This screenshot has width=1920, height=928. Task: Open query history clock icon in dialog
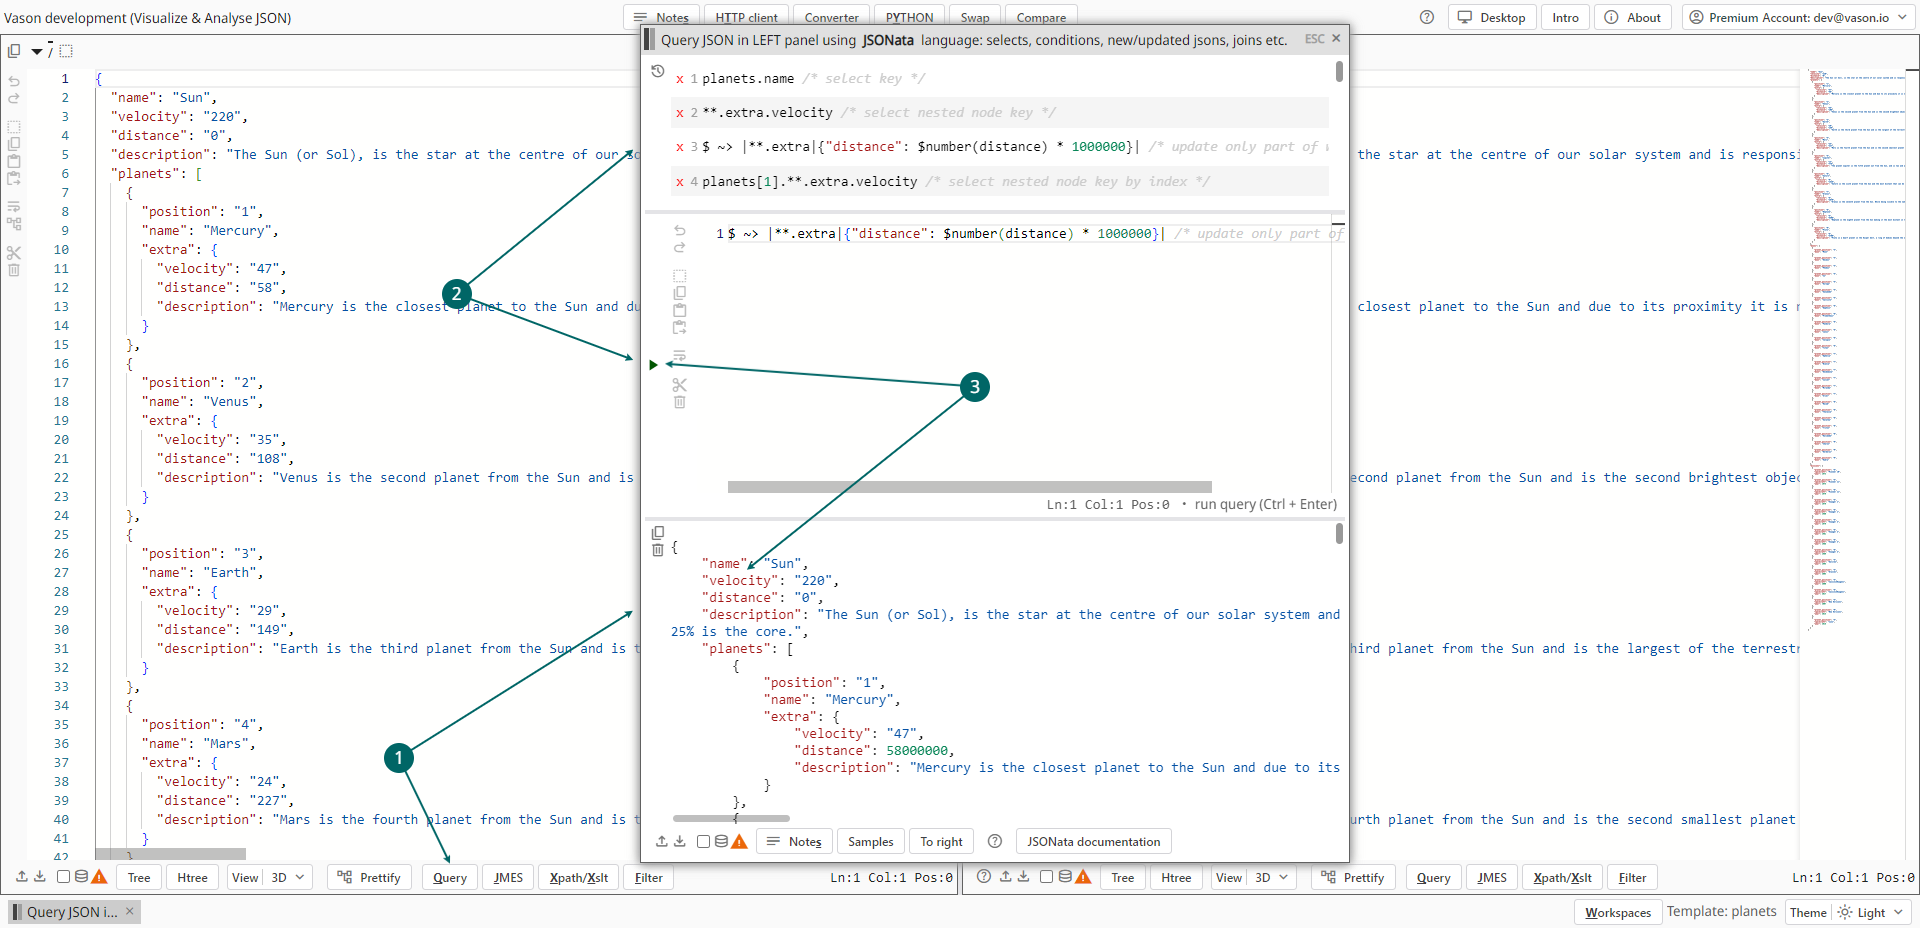point(657,71)
